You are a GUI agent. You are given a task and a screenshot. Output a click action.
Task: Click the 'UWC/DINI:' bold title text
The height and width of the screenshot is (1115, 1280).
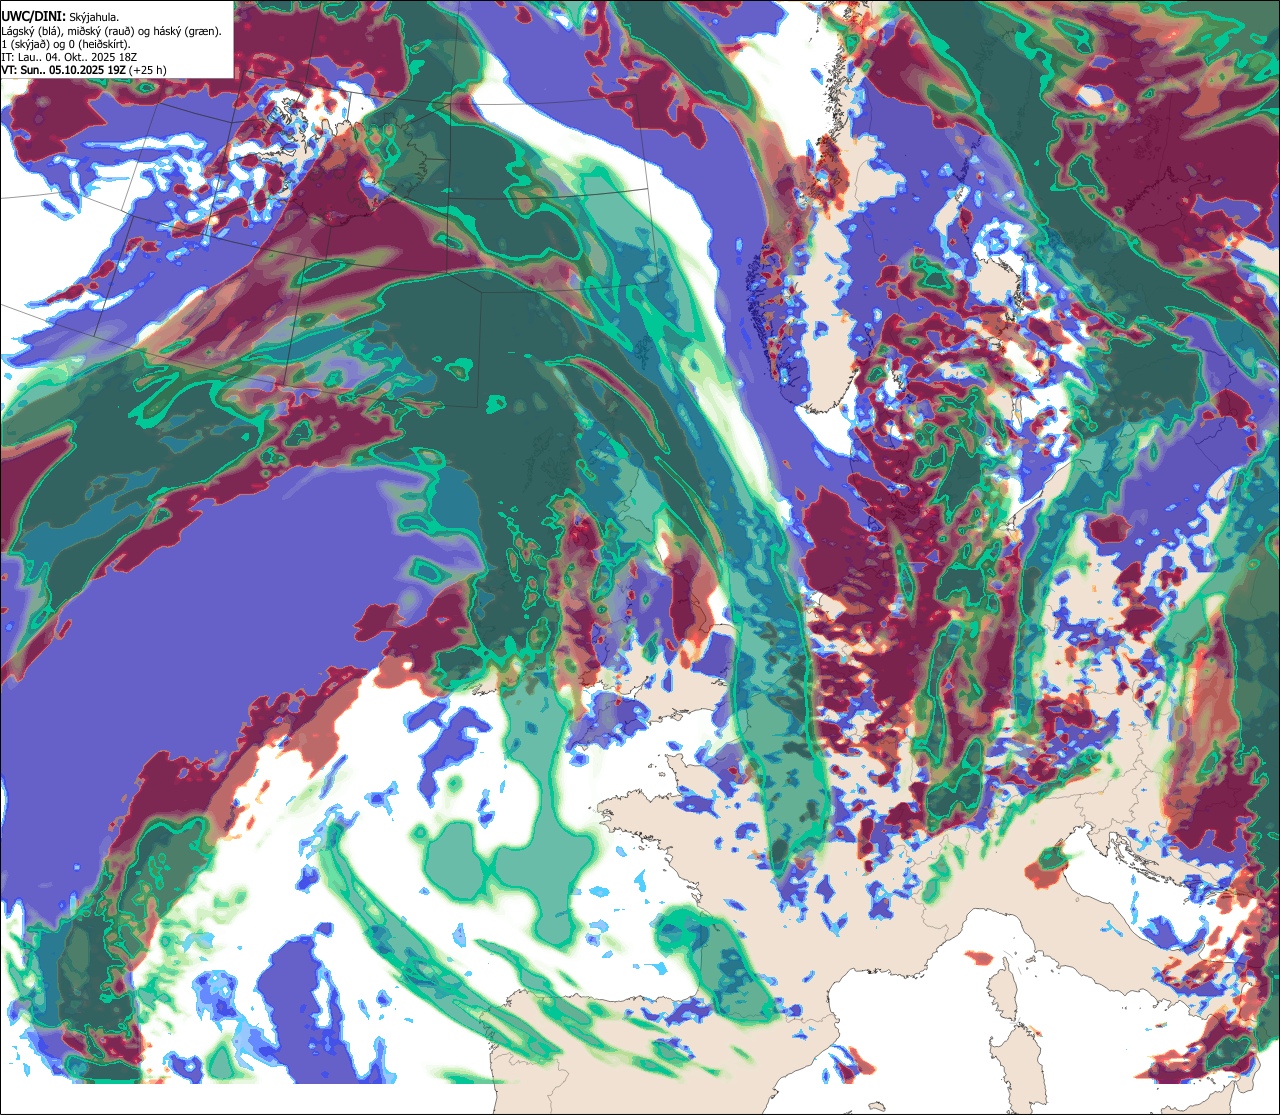(34, 17)
